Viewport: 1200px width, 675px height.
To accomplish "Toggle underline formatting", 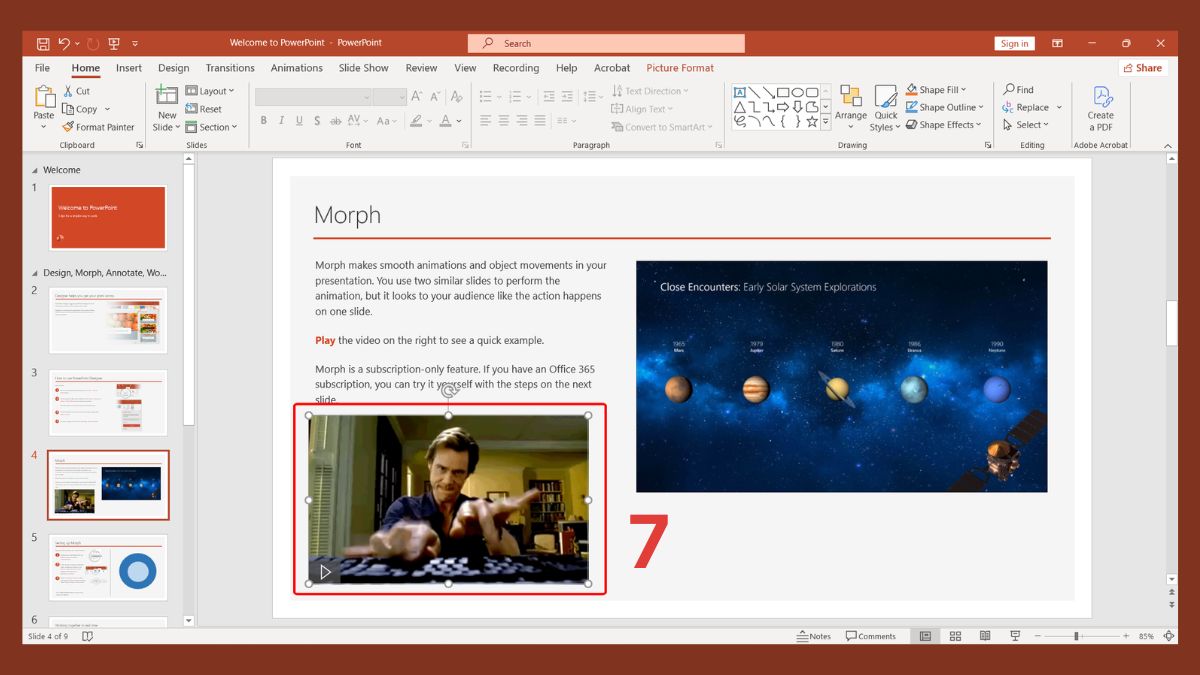I will pyautogui.click(x=297, y=120).
